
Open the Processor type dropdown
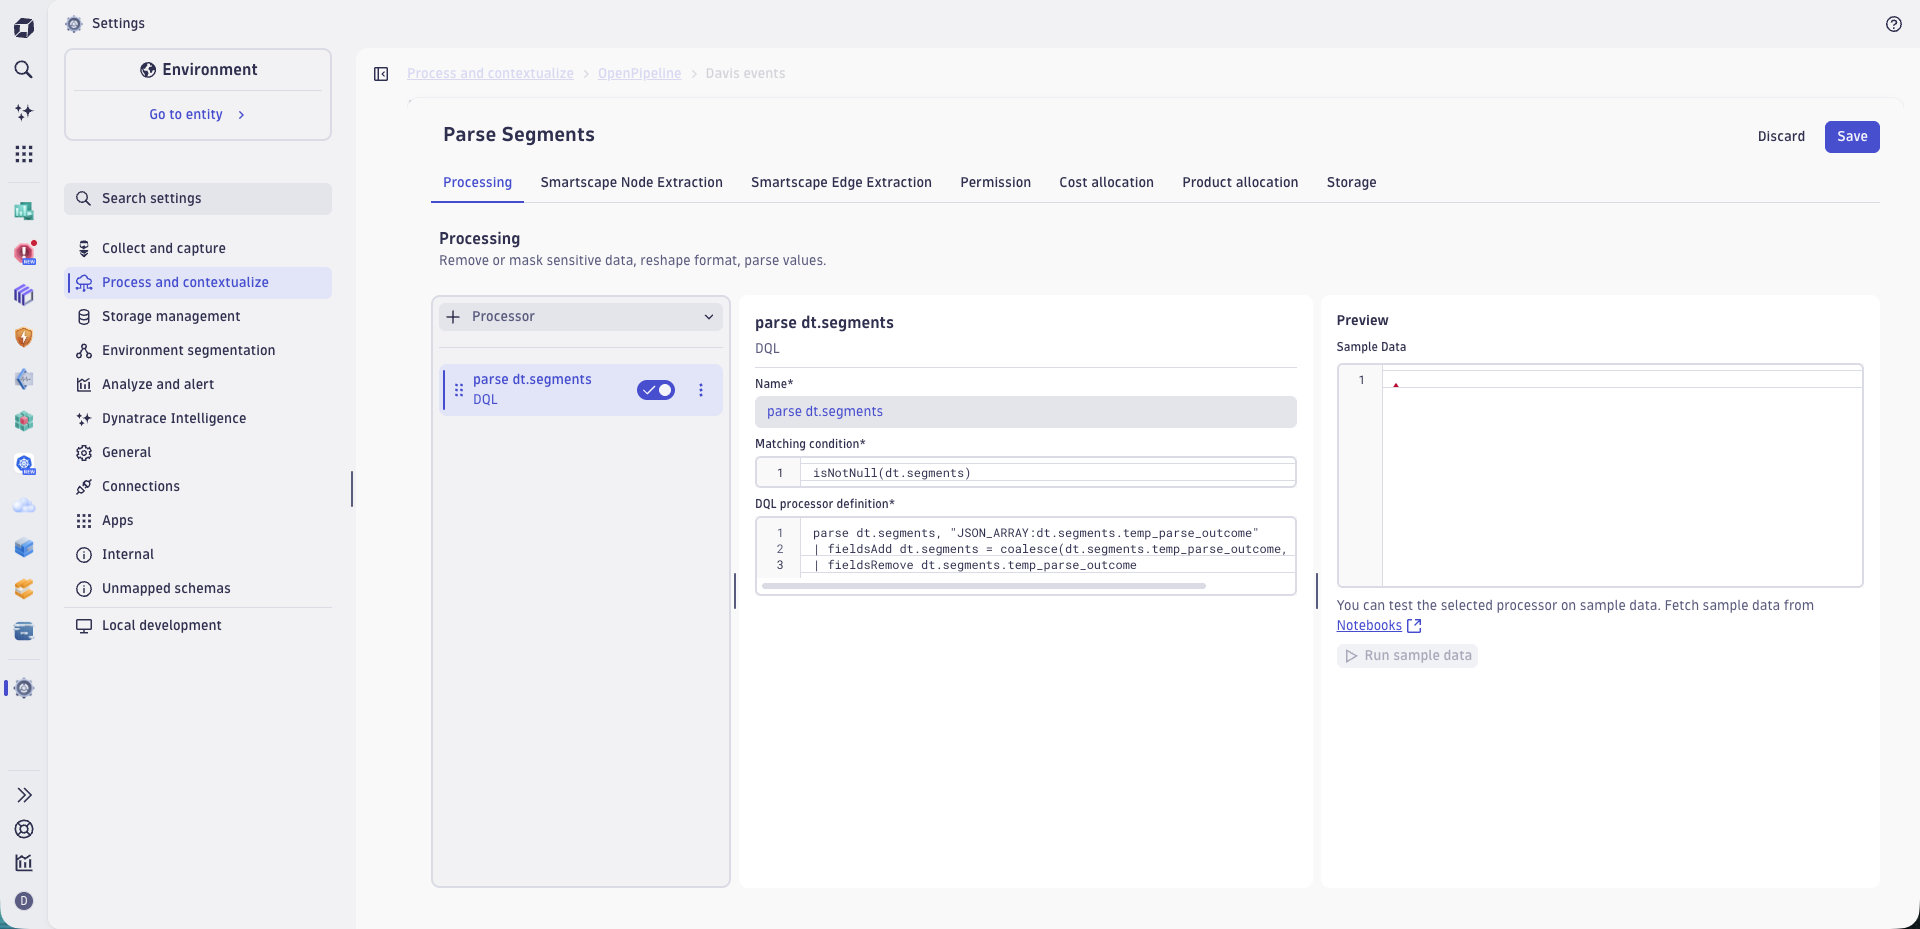click(708, 316)
